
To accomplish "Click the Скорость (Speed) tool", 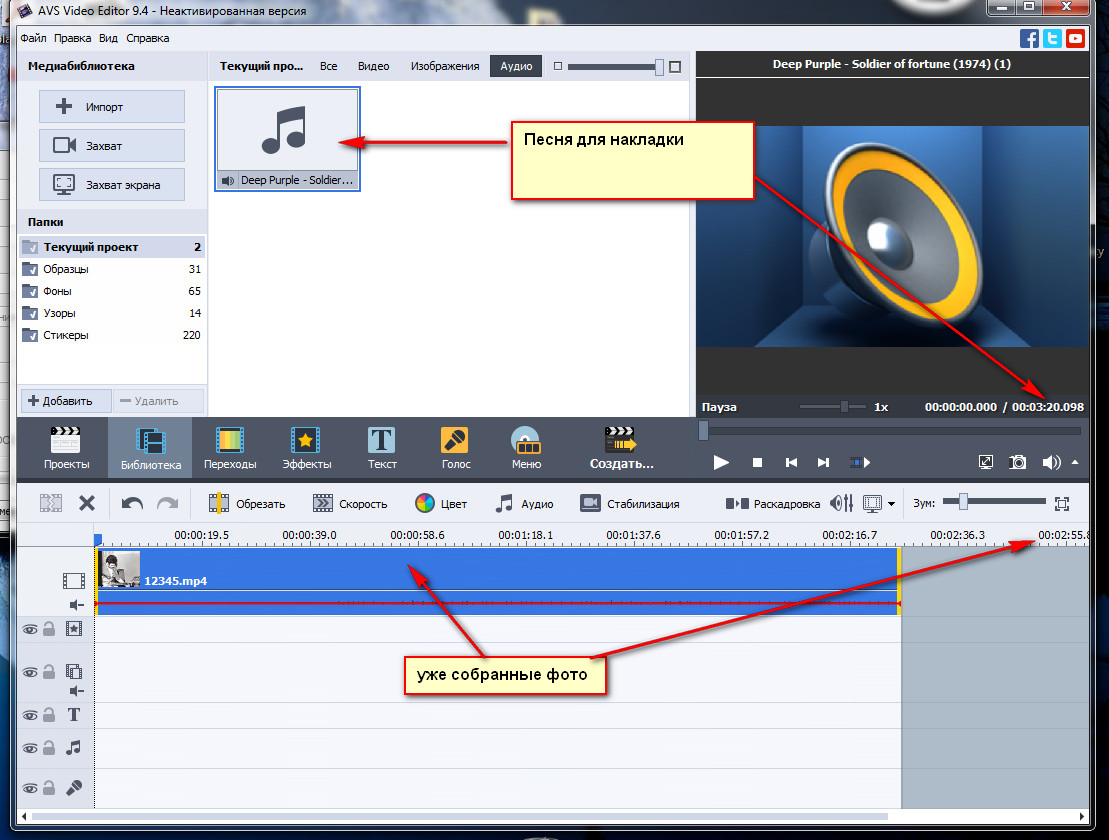I will click(x=350, y=504).
